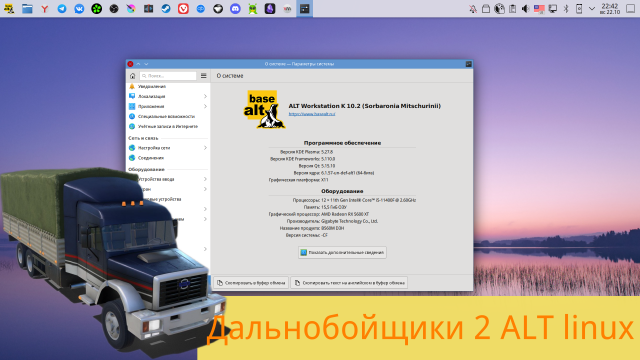Select Соединения in the sidebar
640x360 pixels.
168,158
